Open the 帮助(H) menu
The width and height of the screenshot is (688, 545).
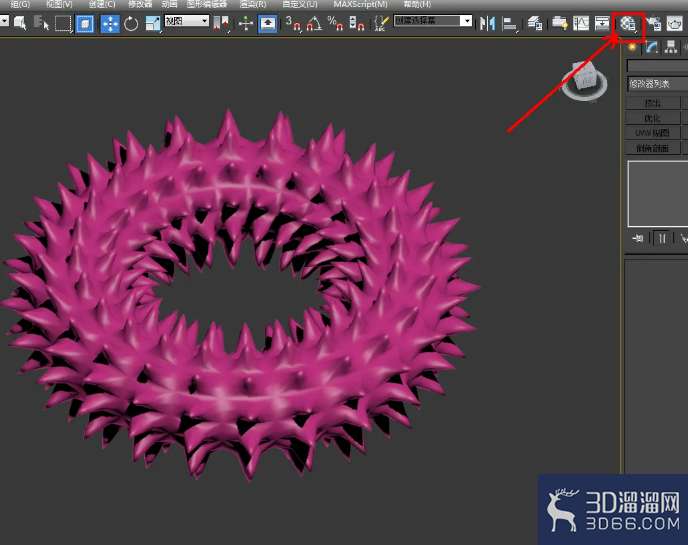click(417, 4)
